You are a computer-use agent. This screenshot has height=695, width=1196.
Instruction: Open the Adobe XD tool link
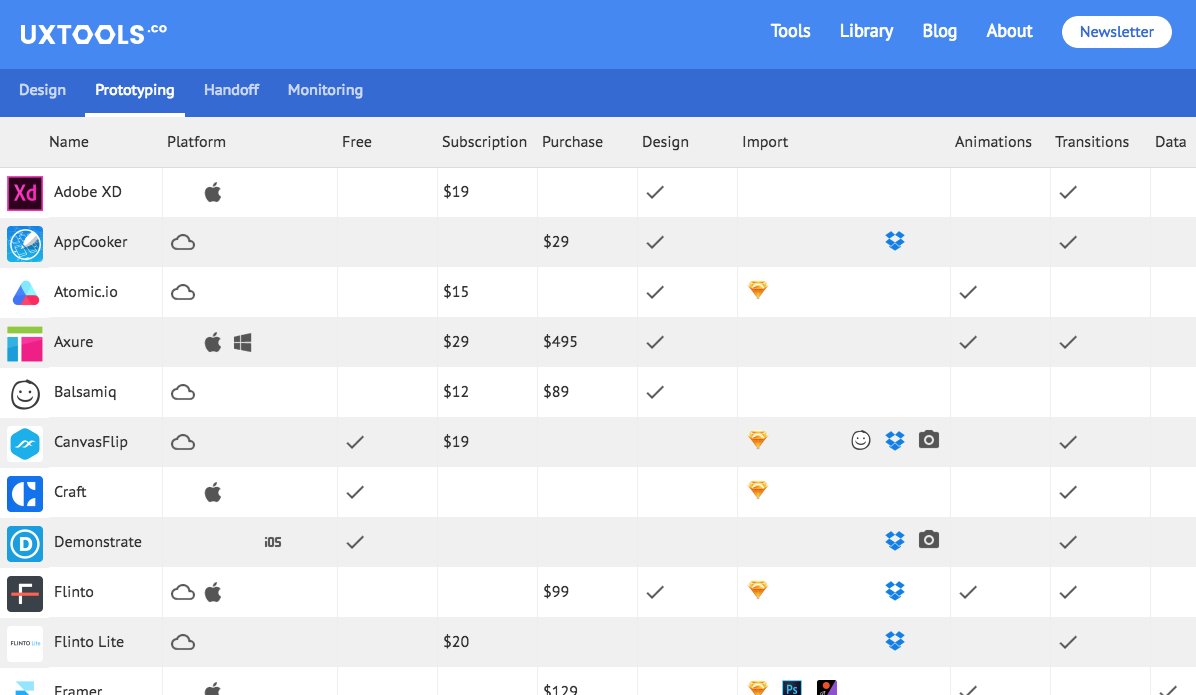click(x=87, y=192)
